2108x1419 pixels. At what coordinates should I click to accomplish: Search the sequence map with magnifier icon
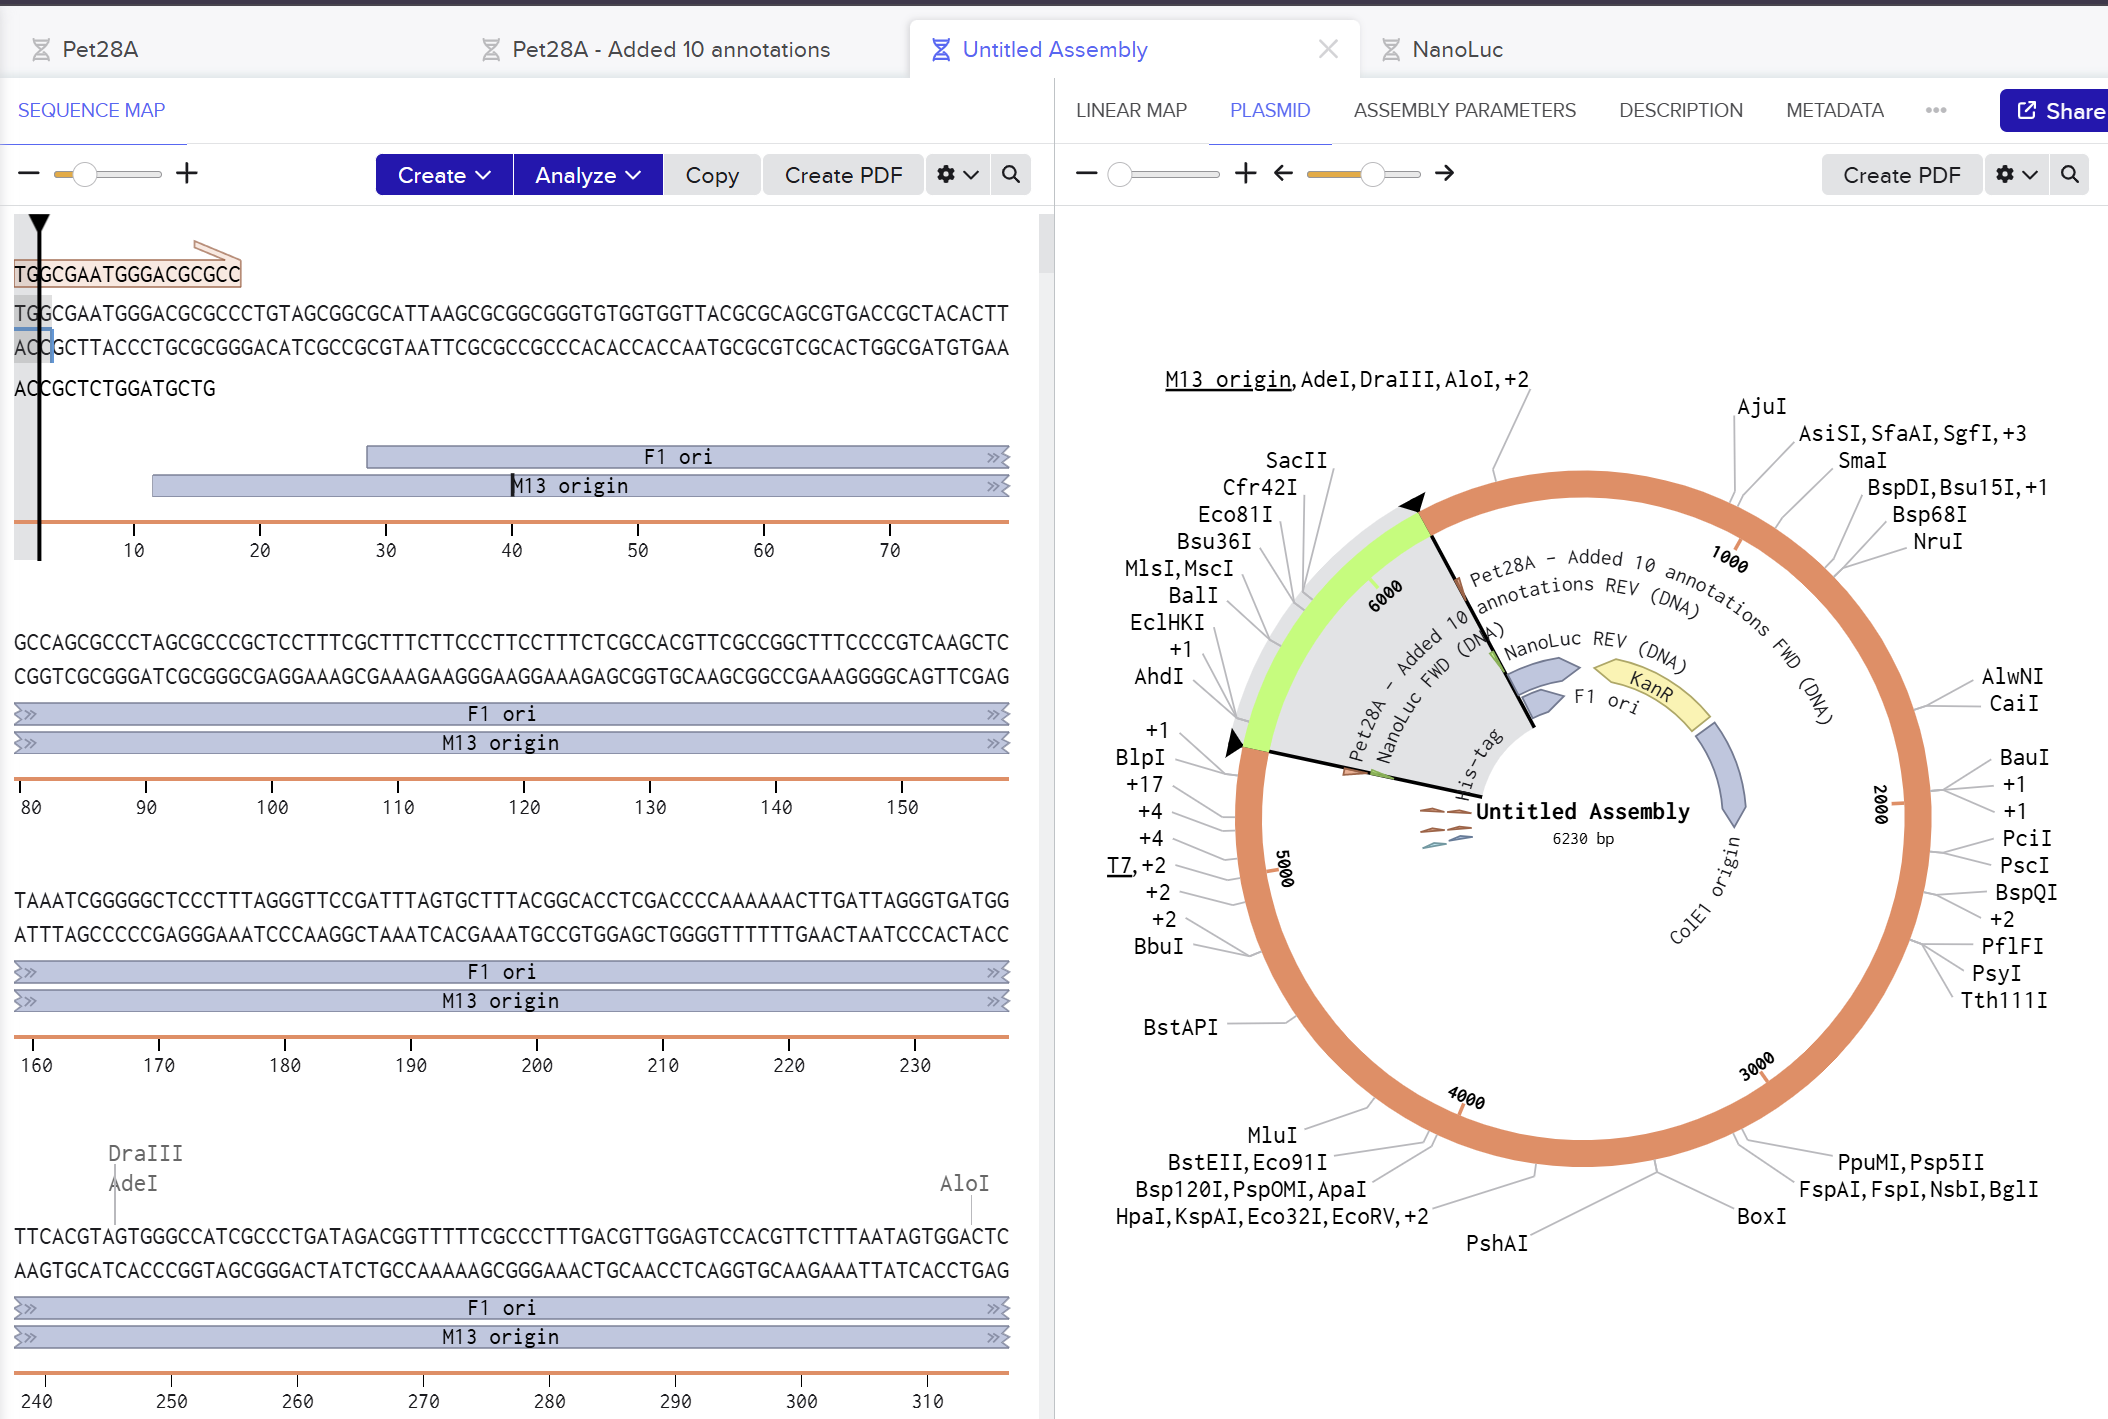pyautogui.click(x=1011, y=175)
